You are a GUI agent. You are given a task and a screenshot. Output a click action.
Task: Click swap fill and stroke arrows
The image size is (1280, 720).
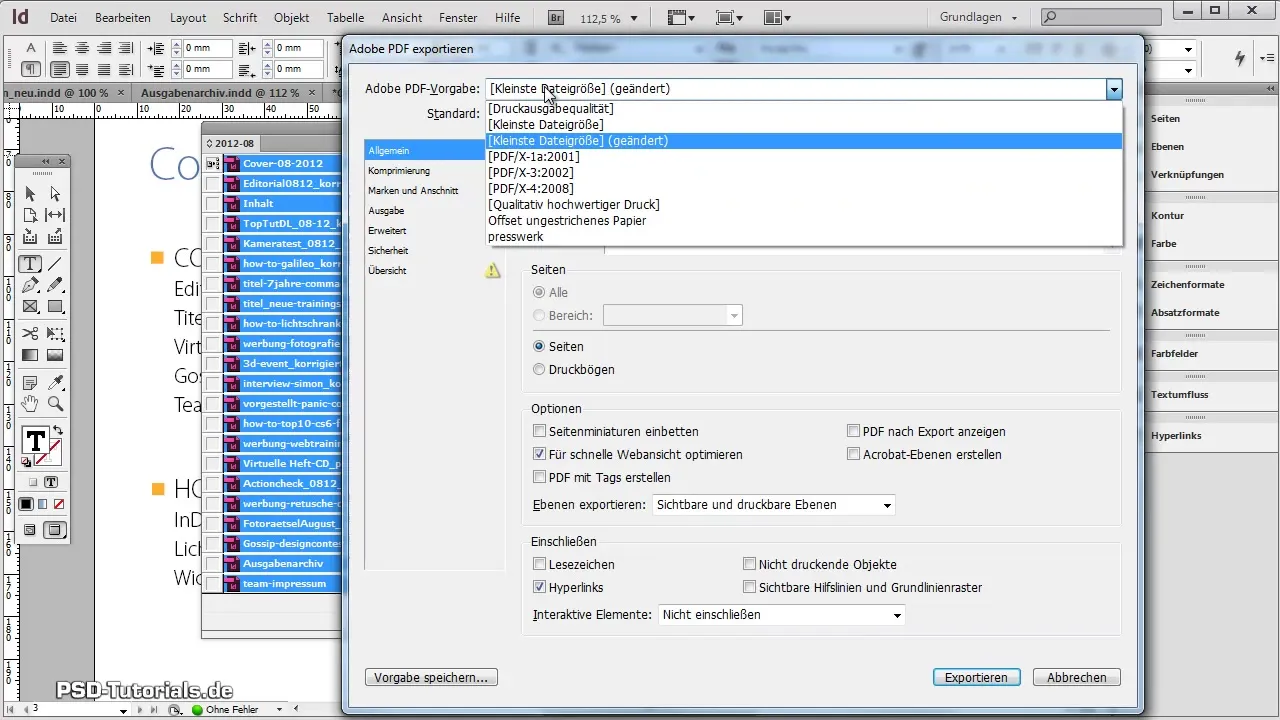click(57, 431)
